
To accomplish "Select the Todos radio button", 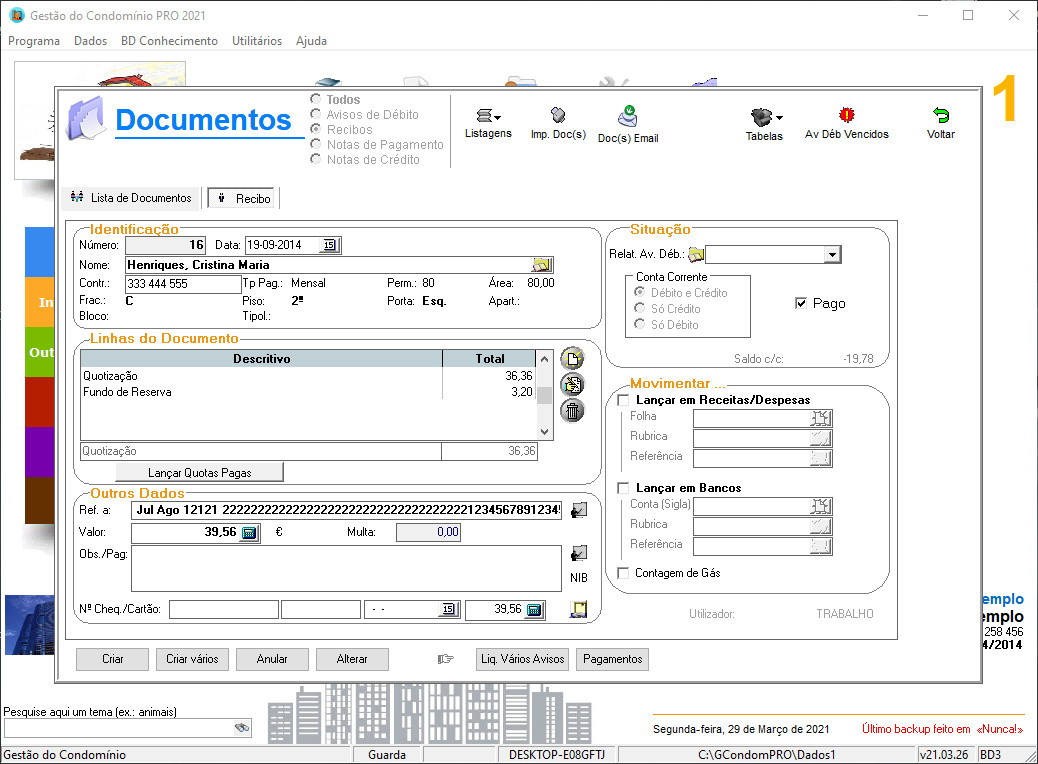I will (316, 99).
